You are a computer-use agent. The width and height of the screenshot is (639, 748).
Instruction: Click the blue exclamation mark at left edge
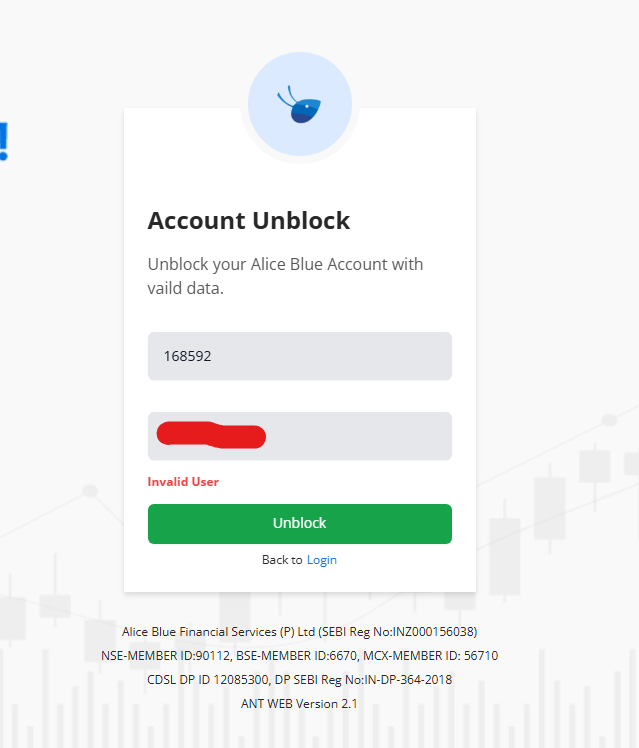click(x=4, y=141)
